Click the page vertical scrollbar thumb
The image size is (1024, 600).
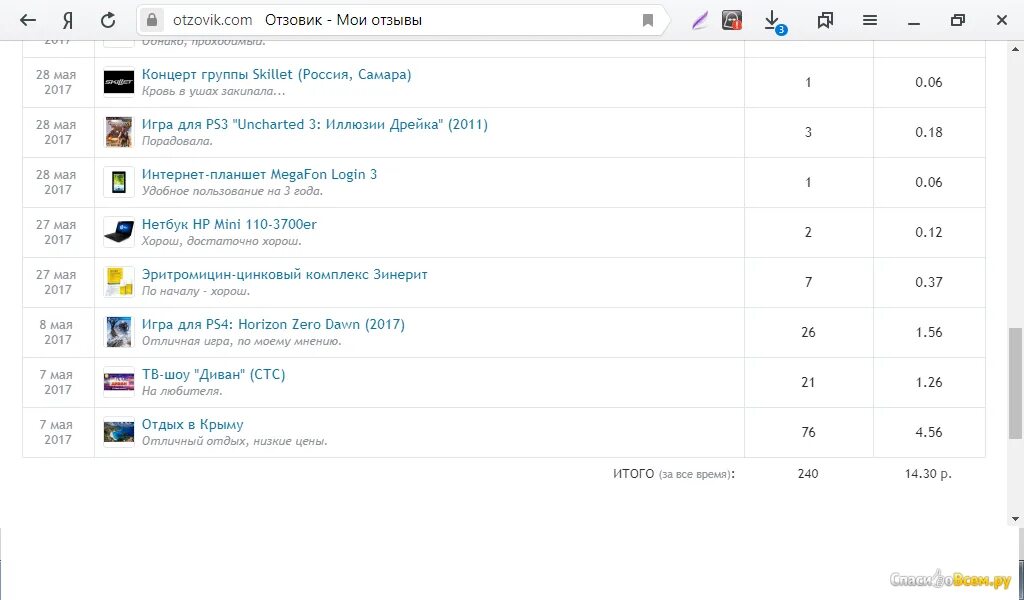[1016, 383]
